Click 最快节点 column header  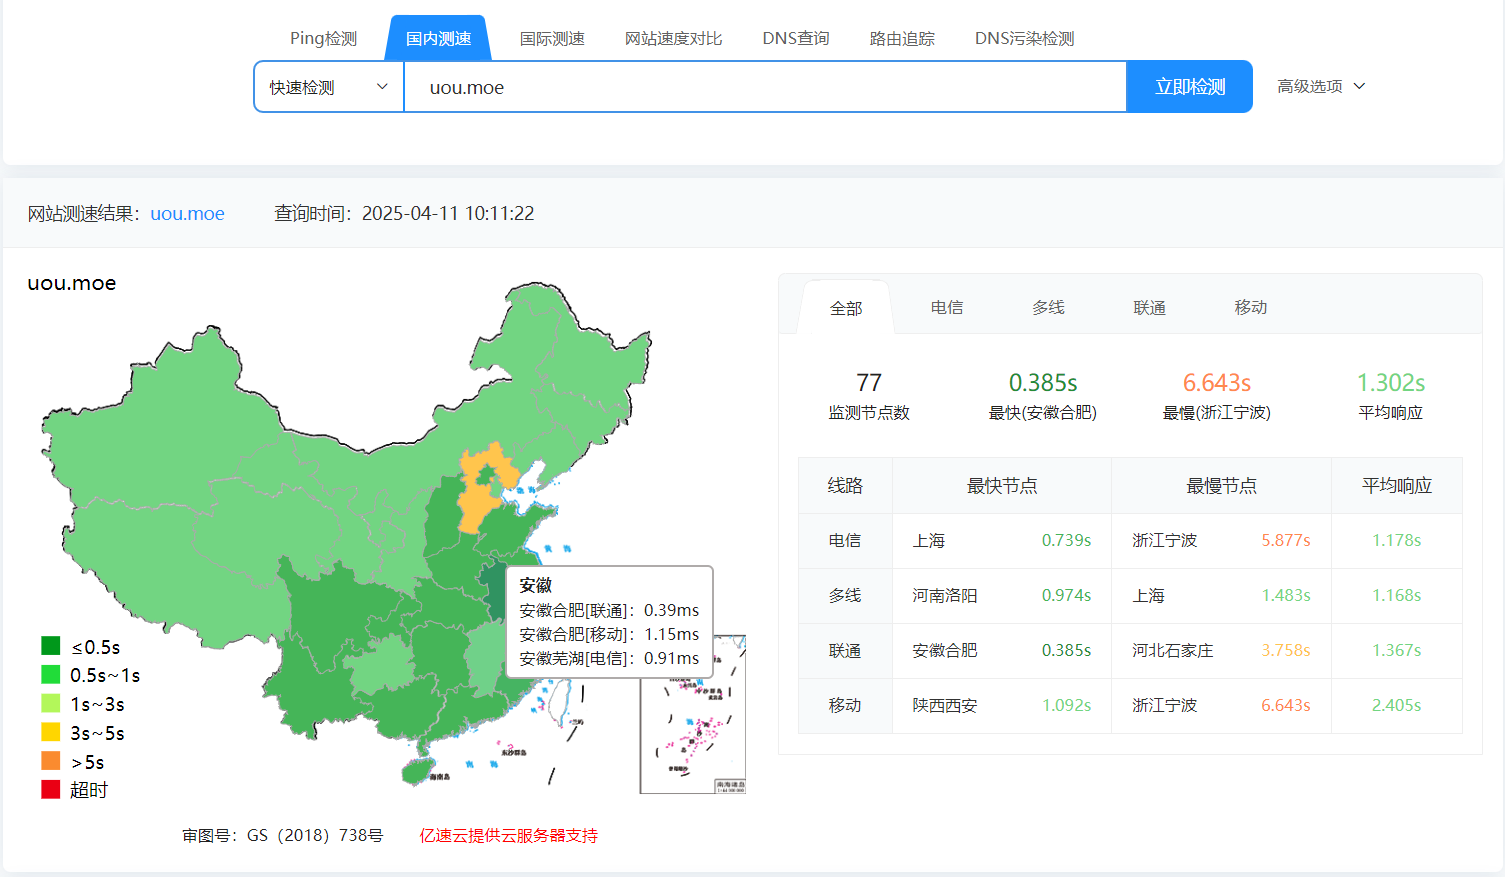click(x=1002, y=486)
